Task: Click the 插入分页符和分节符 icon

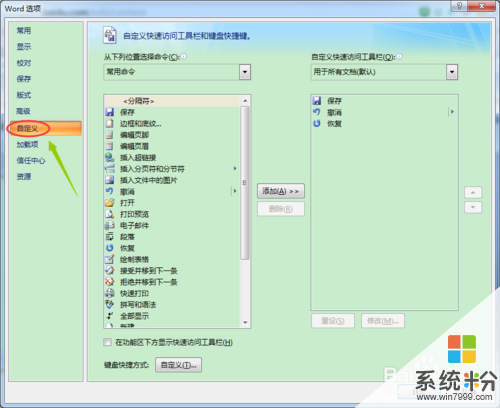Action: (110, 169)
